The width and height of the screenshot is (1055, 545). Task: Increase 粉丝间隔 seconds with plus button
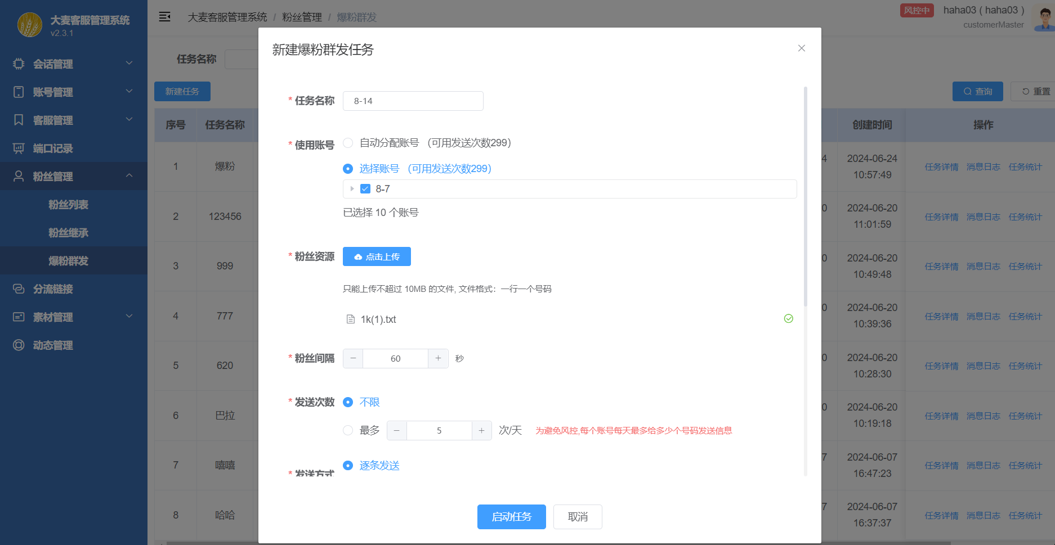438,359
